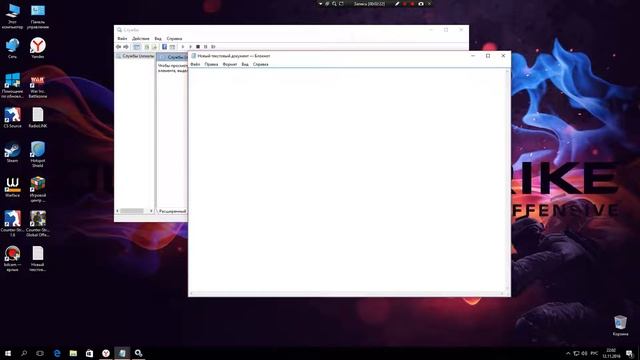Click the Forward arrow in Services toolbar

point(126,47)
